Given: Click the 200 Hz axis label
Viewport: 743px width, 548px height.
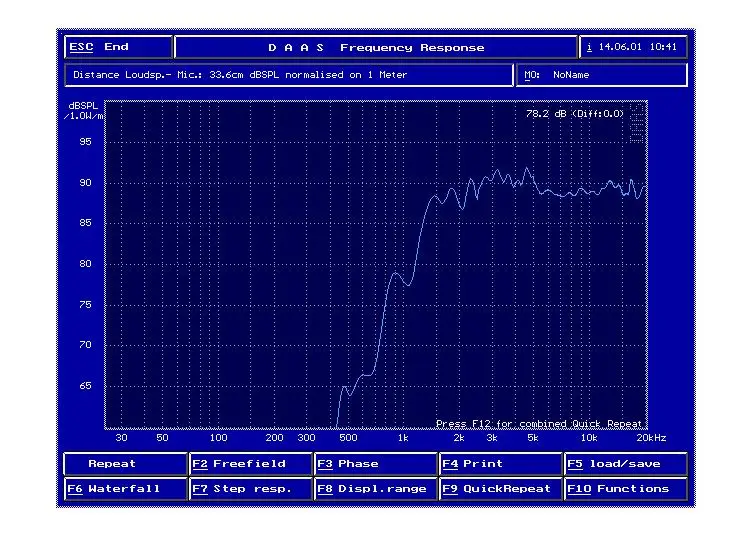Looking at the screenshot, I should (274, 438).
